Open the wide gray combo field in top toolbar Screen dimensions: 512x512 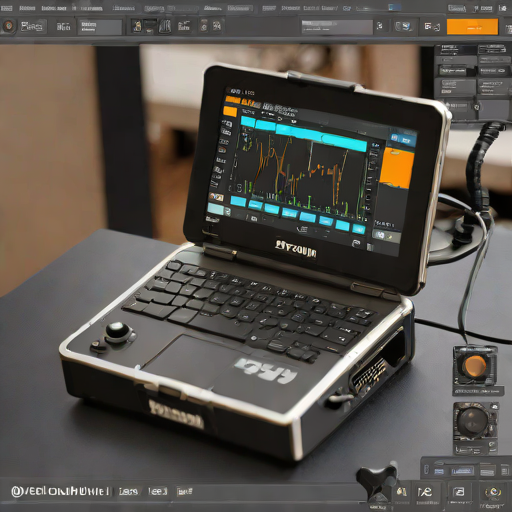tap(337, 27)
